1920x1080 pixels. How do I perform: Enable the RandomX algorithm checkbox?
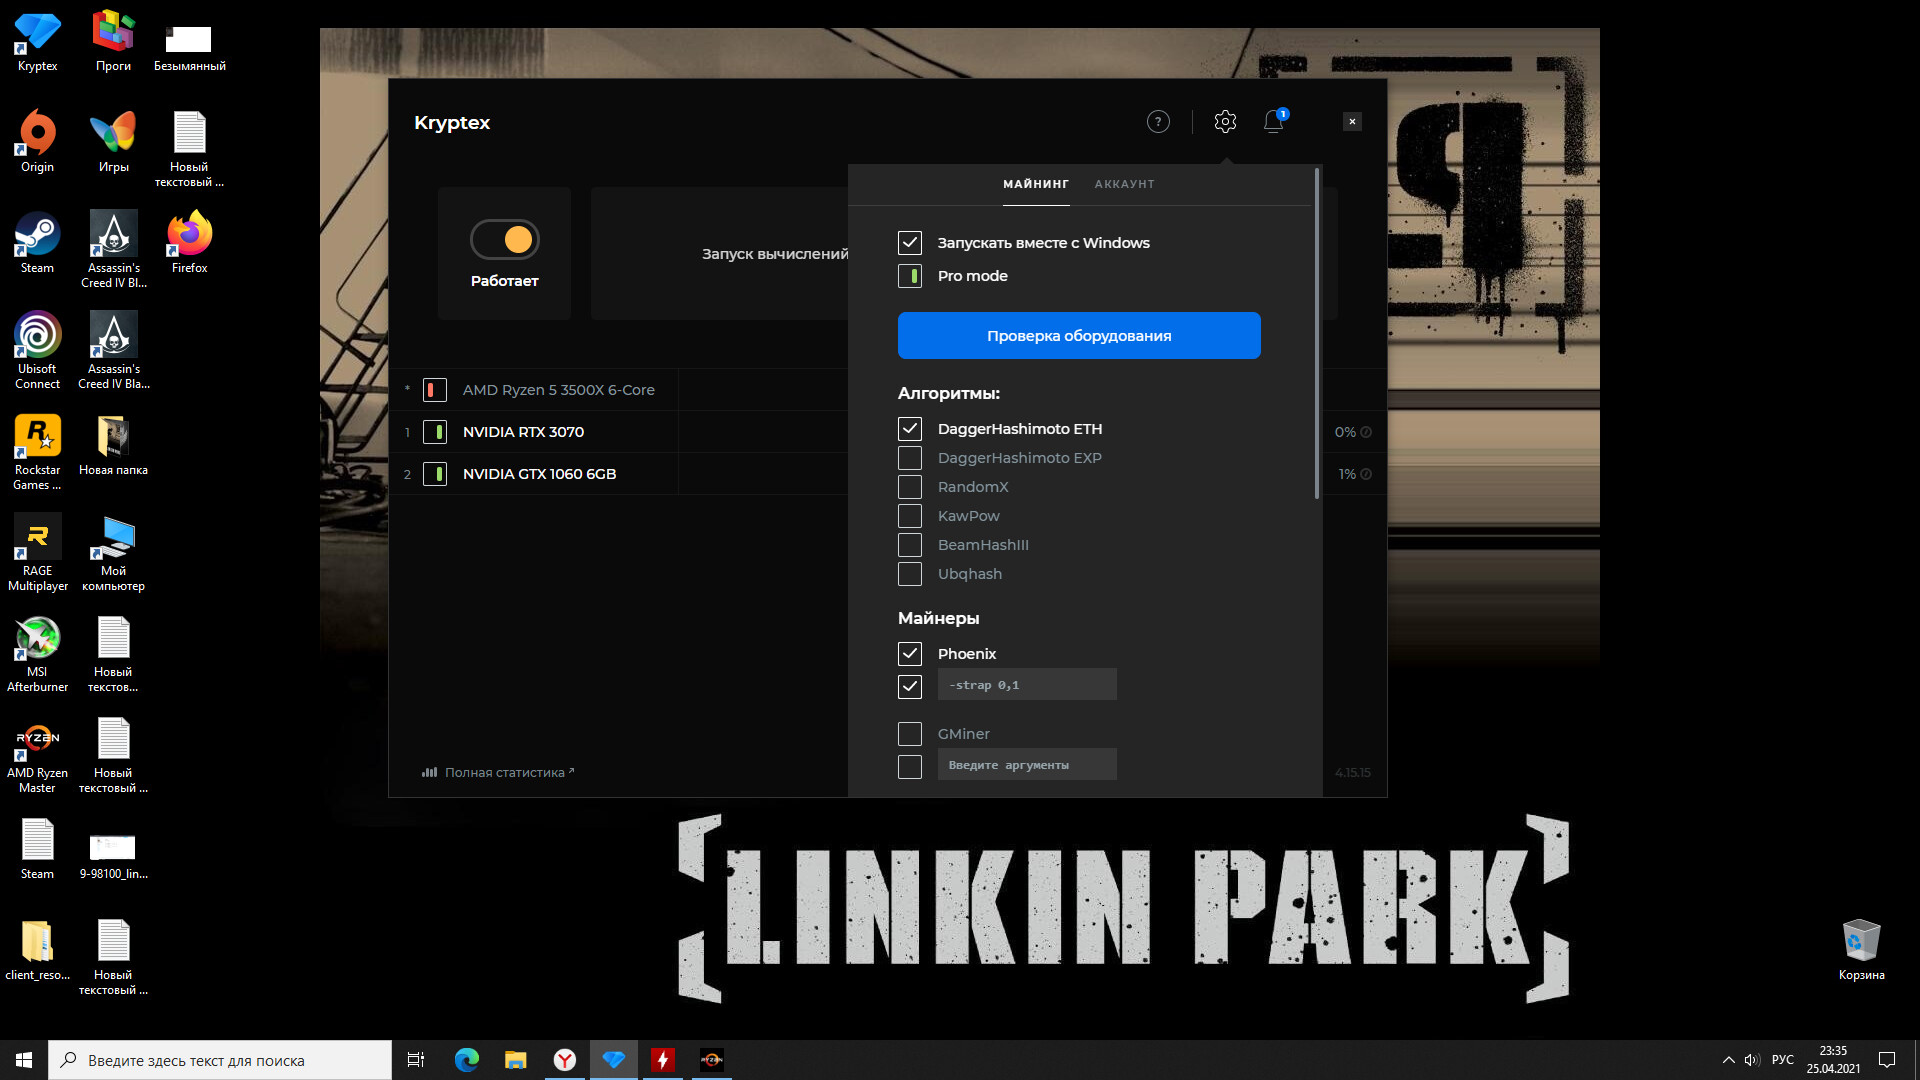click(x=910, y=487)
